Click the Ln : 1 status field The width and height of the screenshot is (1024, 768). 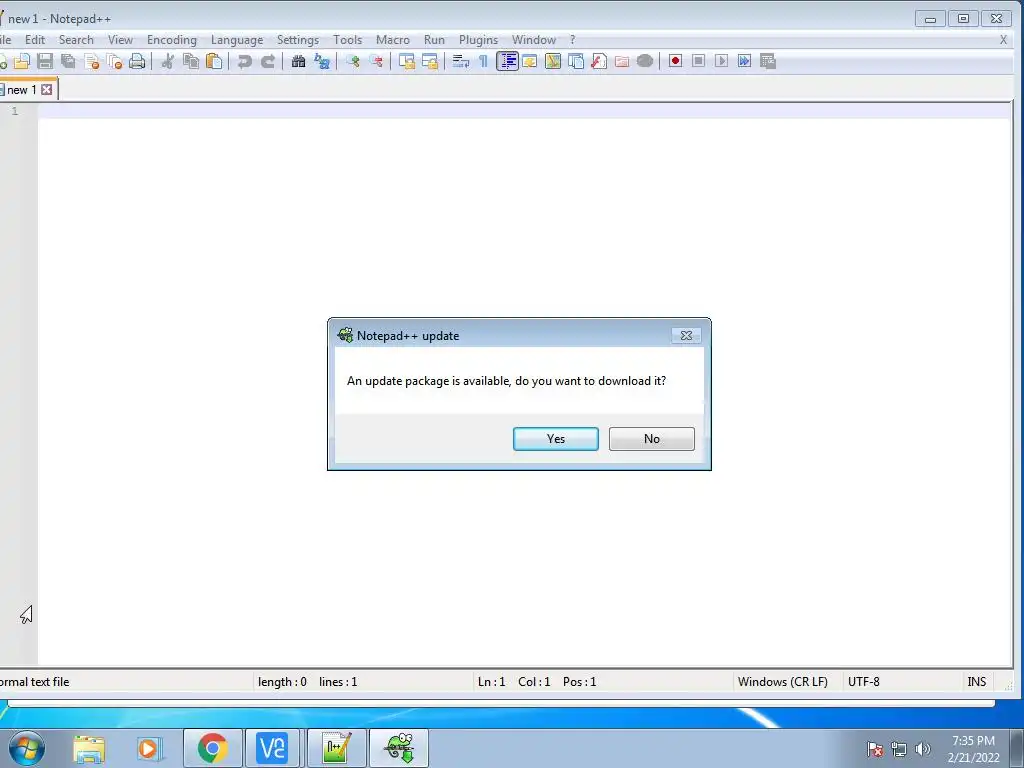click(492, 682)
